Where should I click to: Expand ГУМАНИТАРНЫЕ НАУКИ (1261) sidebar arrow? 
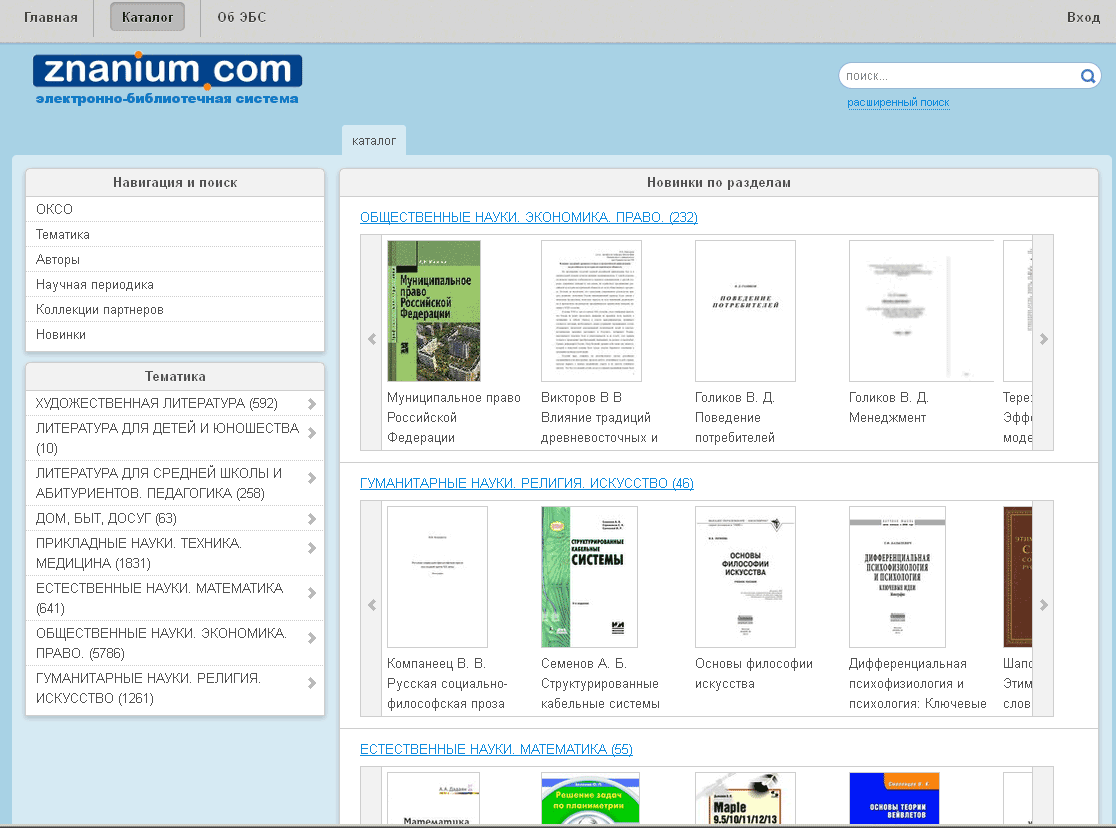(312, 683)
